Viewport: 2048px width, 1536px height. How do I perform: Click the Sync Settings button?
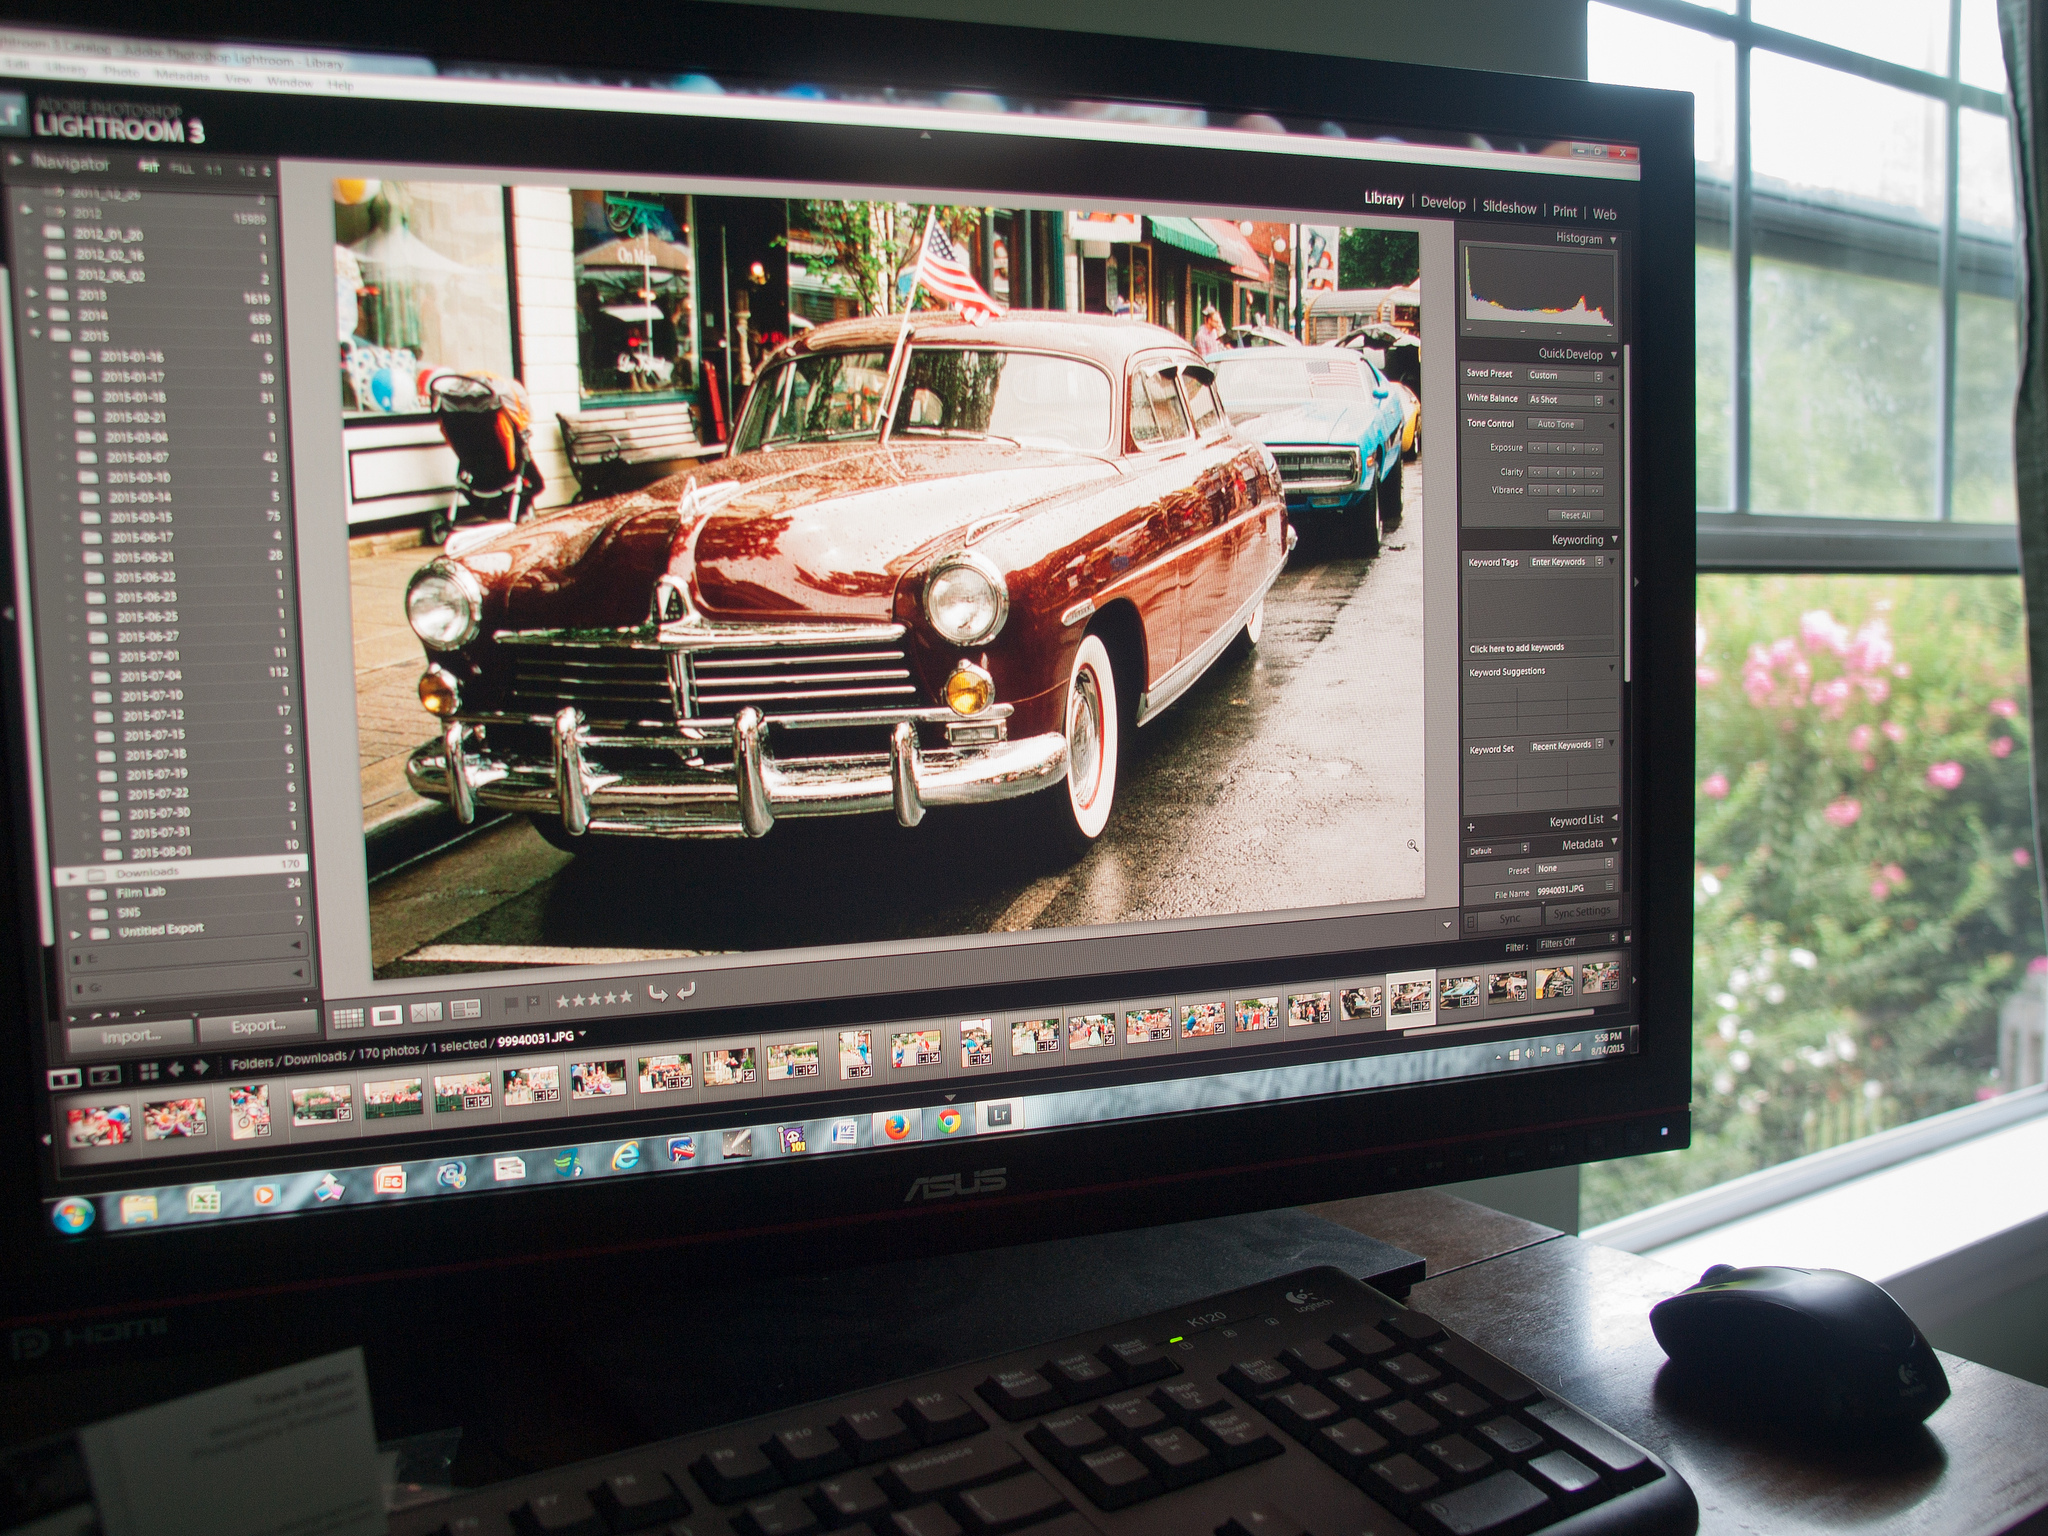click(x=1580, y=912)
